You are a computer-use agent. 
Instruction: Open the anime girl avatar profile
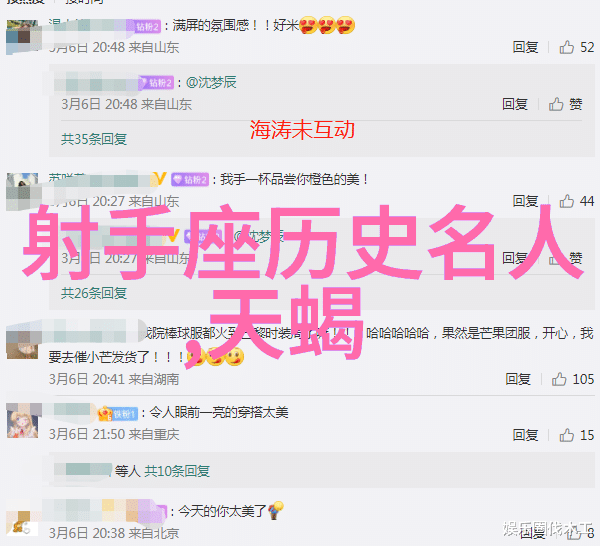pyautogui.click(x=22, y=421)
